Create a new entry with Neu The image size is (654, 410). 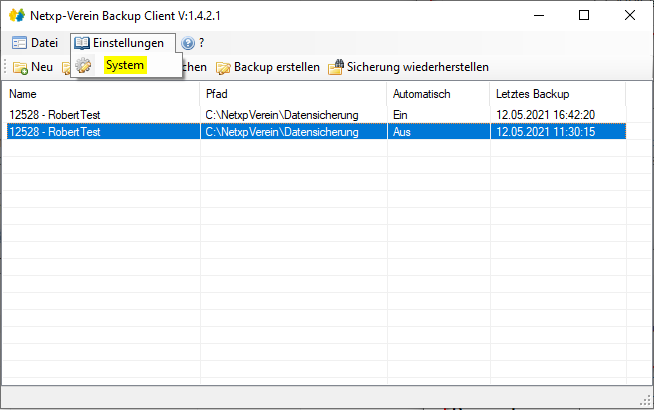pos(33,67)
